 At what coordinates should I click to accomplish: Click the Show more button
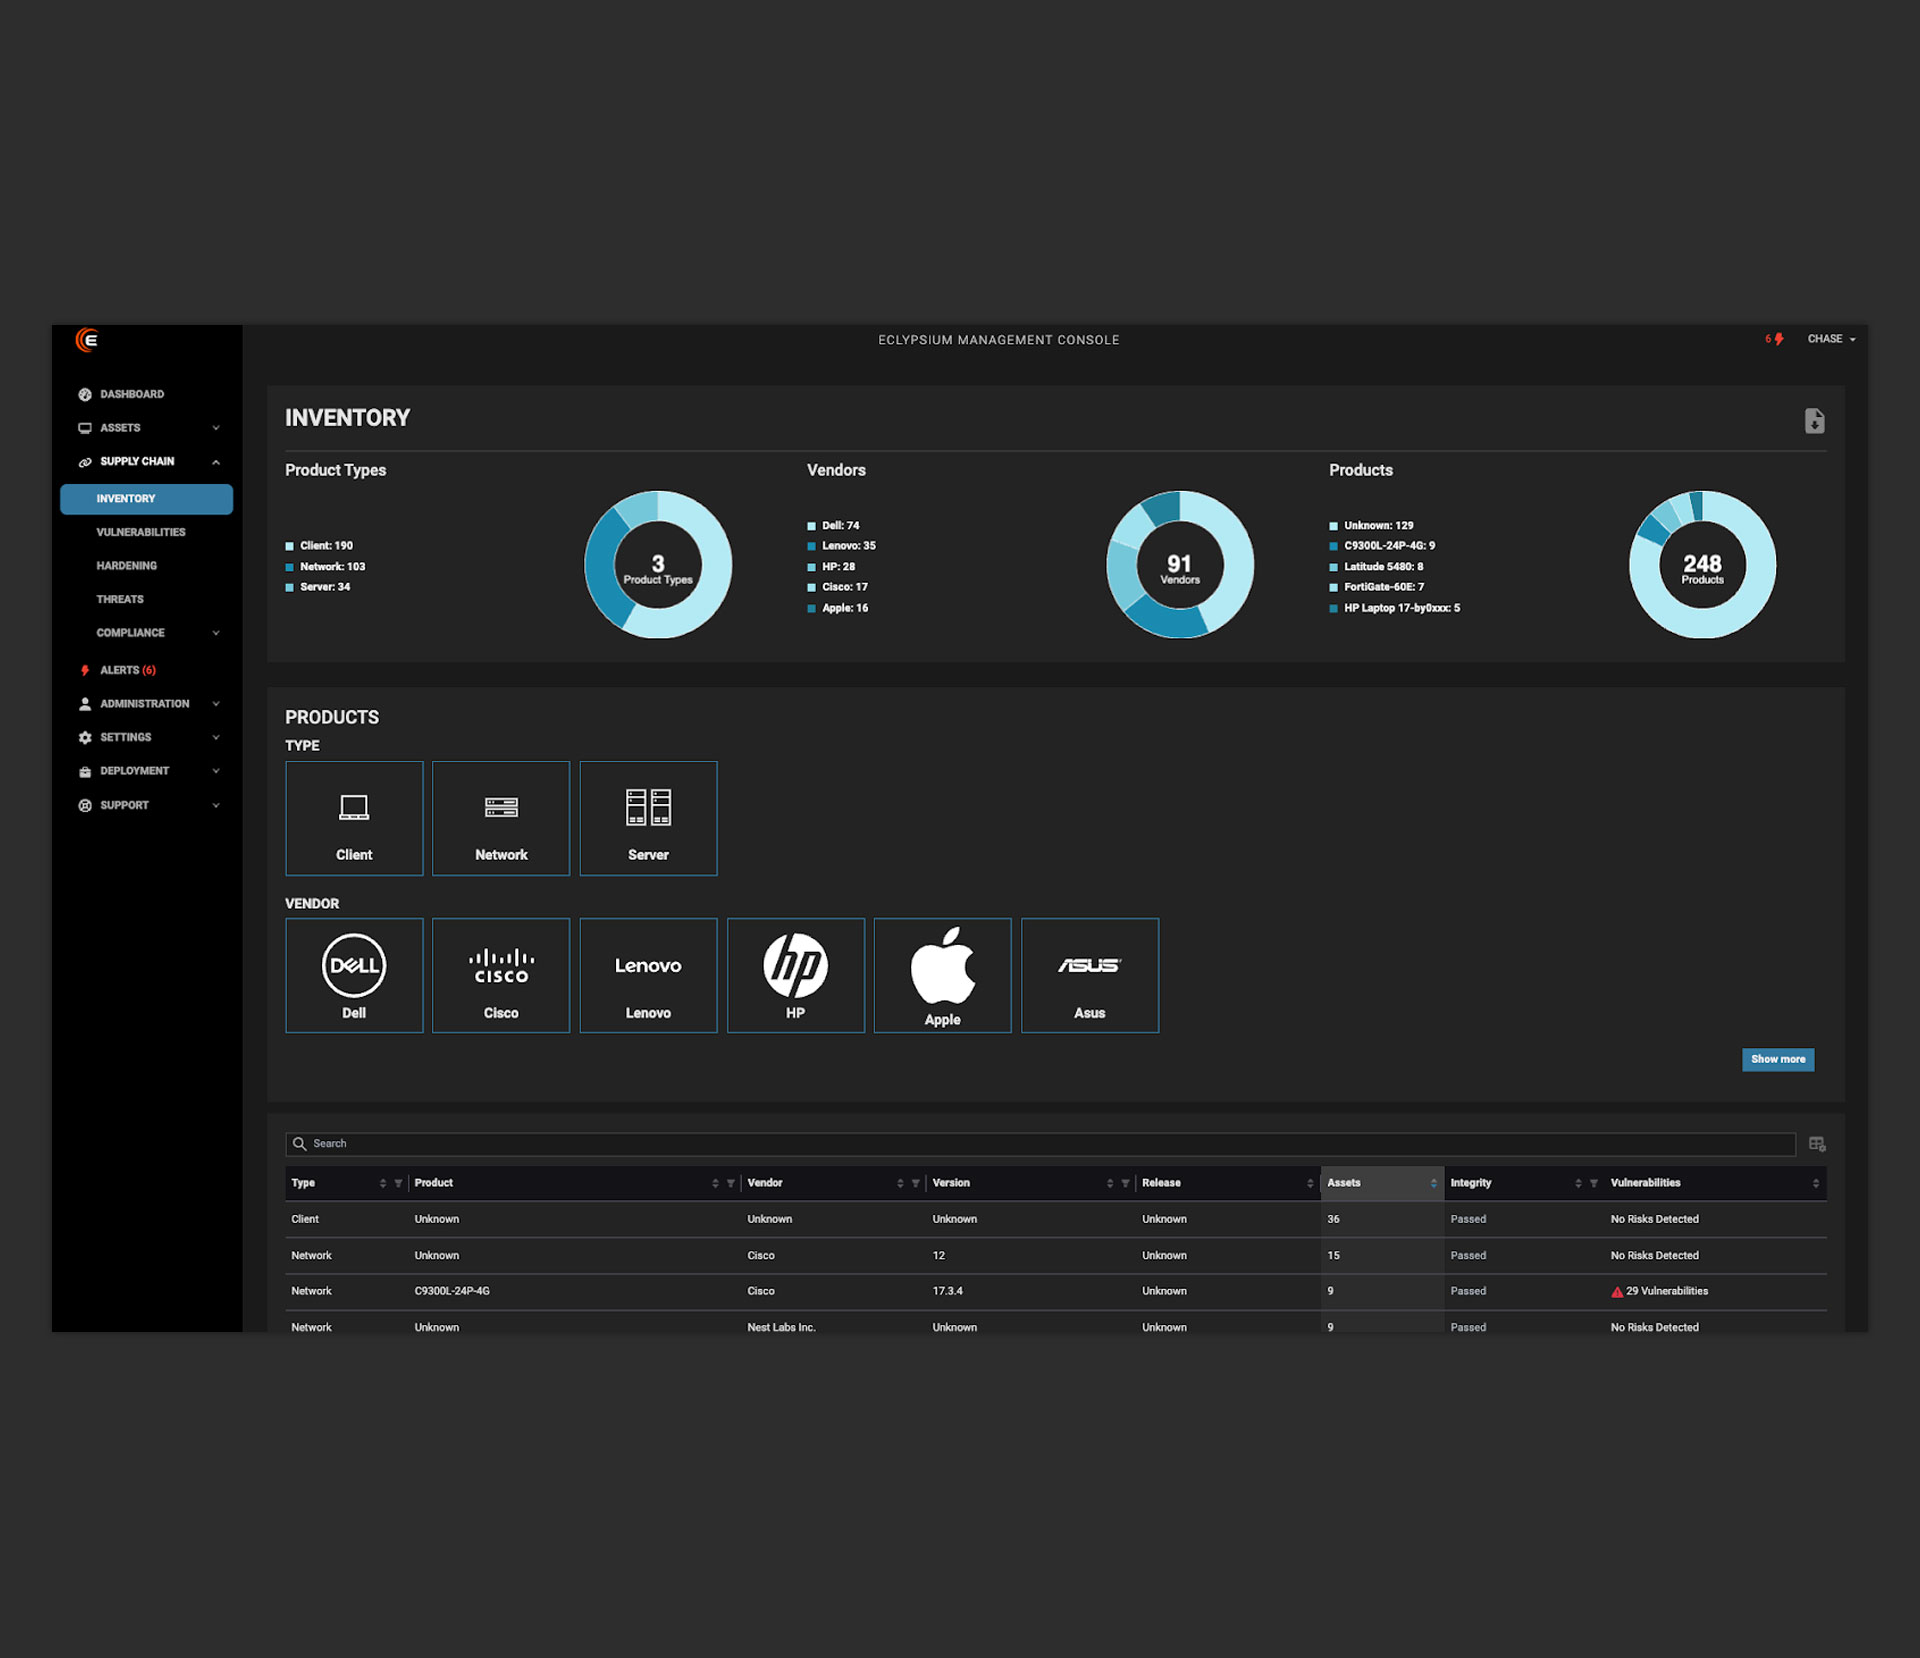pos(1777,1059)
